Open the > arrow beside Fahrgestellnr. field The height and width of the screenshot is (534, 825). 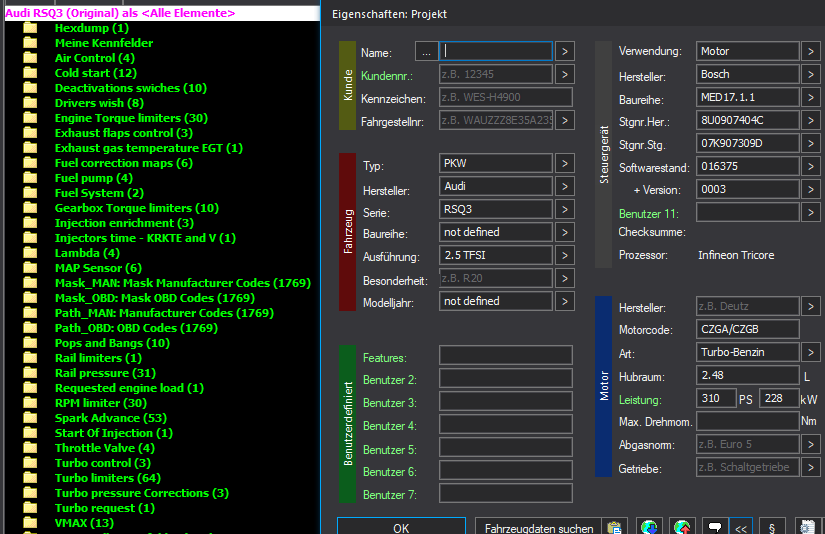coord(565,120)
